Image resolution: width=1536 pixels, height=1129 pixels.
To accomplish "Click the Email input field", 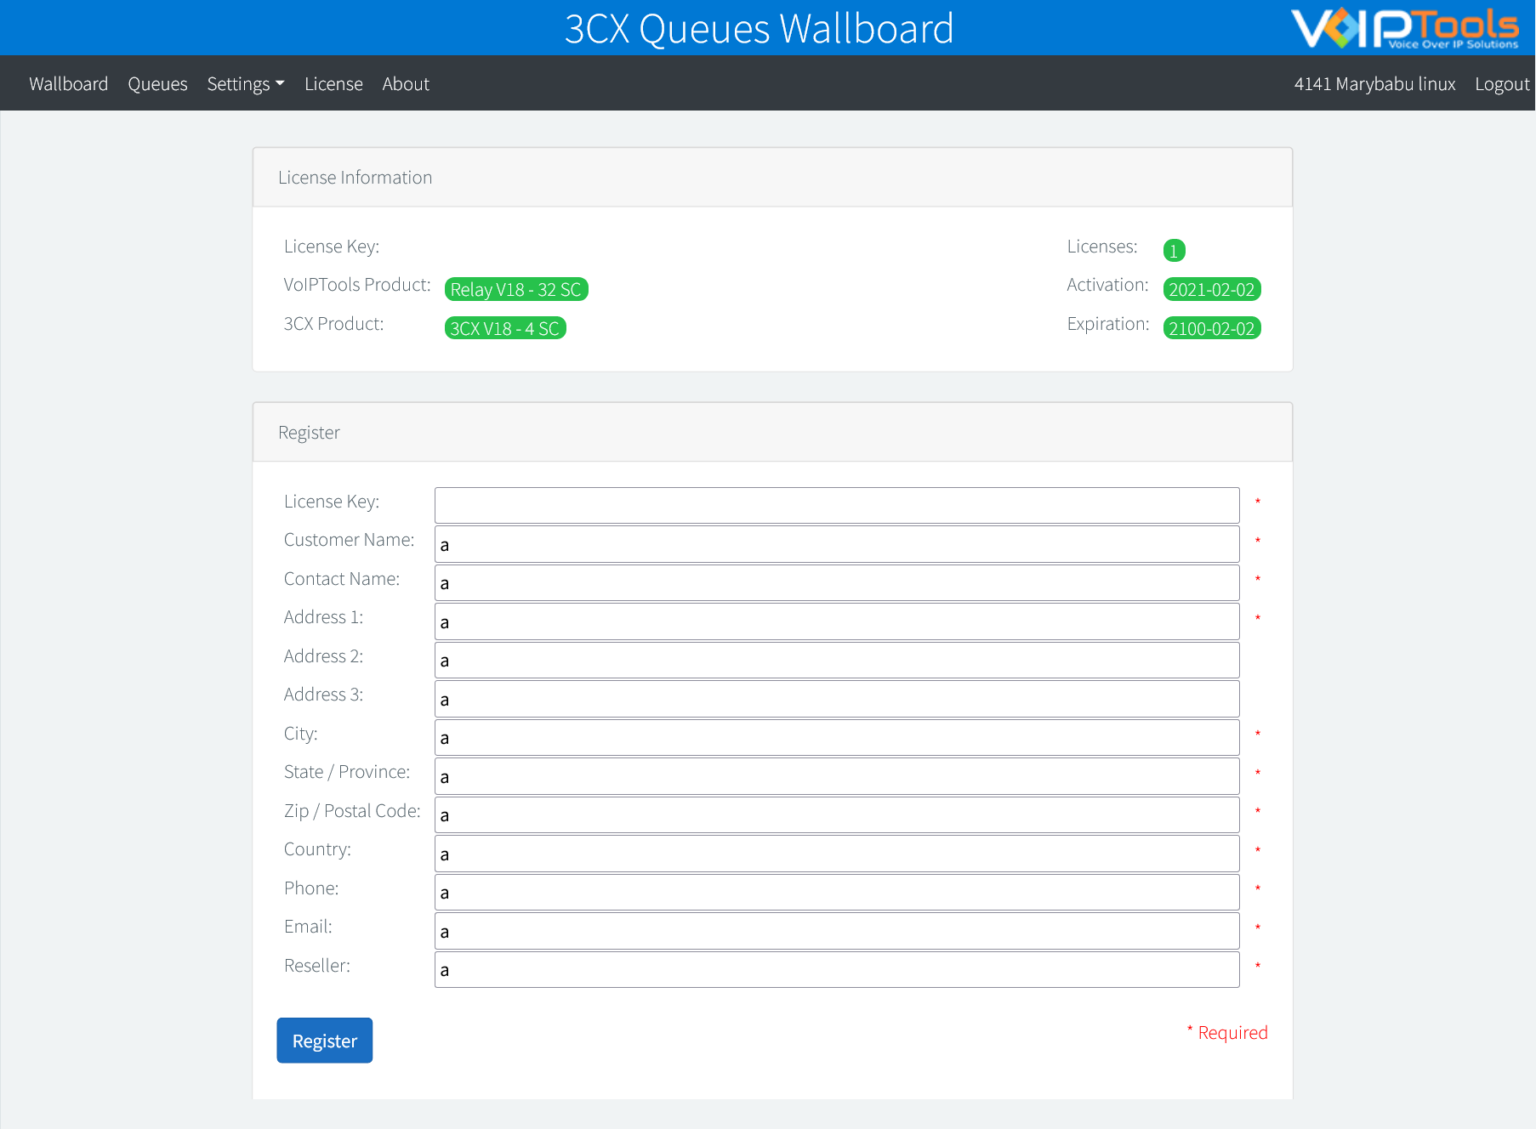I will coord(836,931).
